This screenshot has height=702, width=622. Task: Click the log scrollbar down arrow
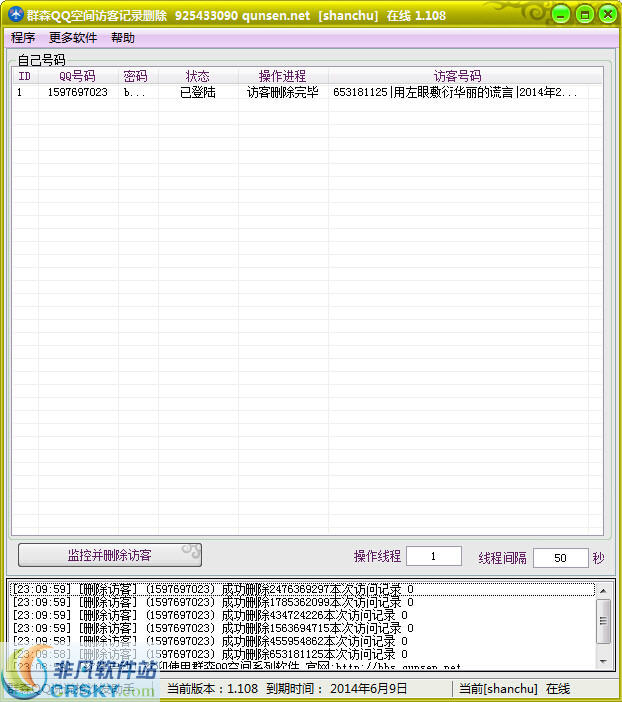coord(604,661)
